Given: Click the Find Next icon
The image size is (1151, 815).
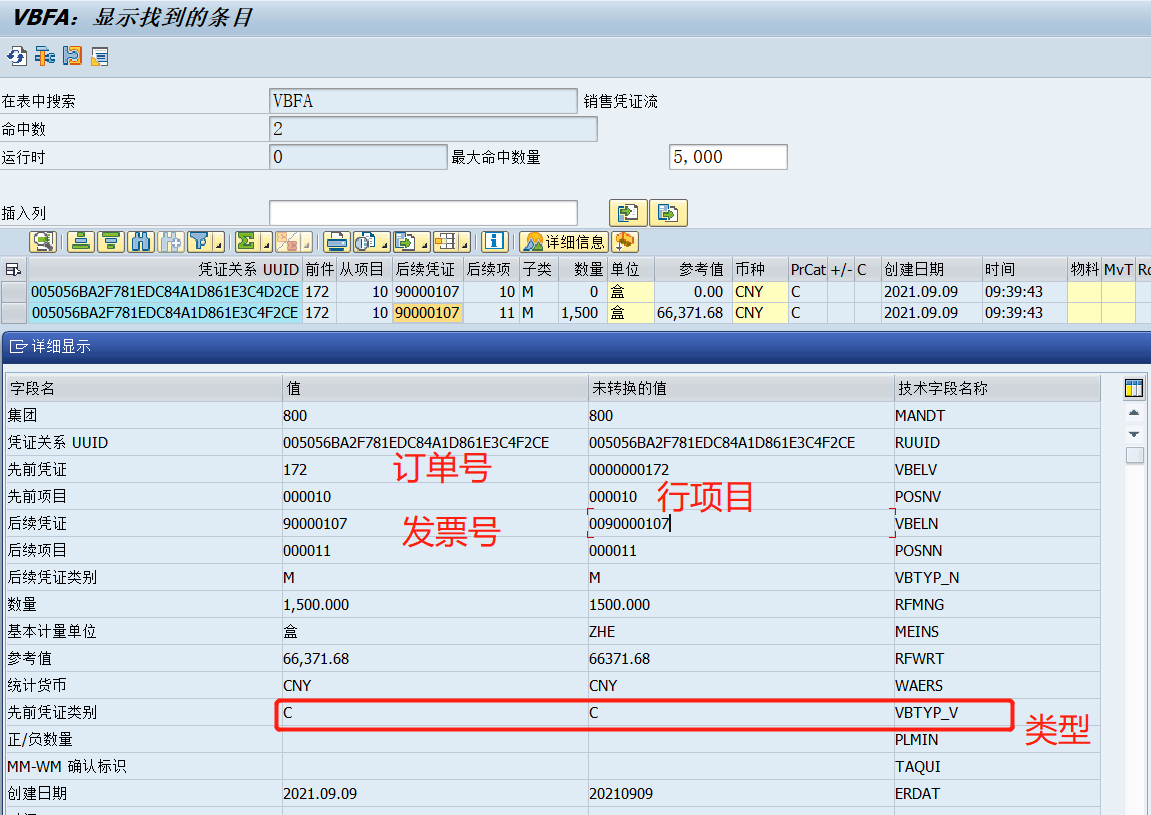Looking at the screenshot, I should (168, 241).
